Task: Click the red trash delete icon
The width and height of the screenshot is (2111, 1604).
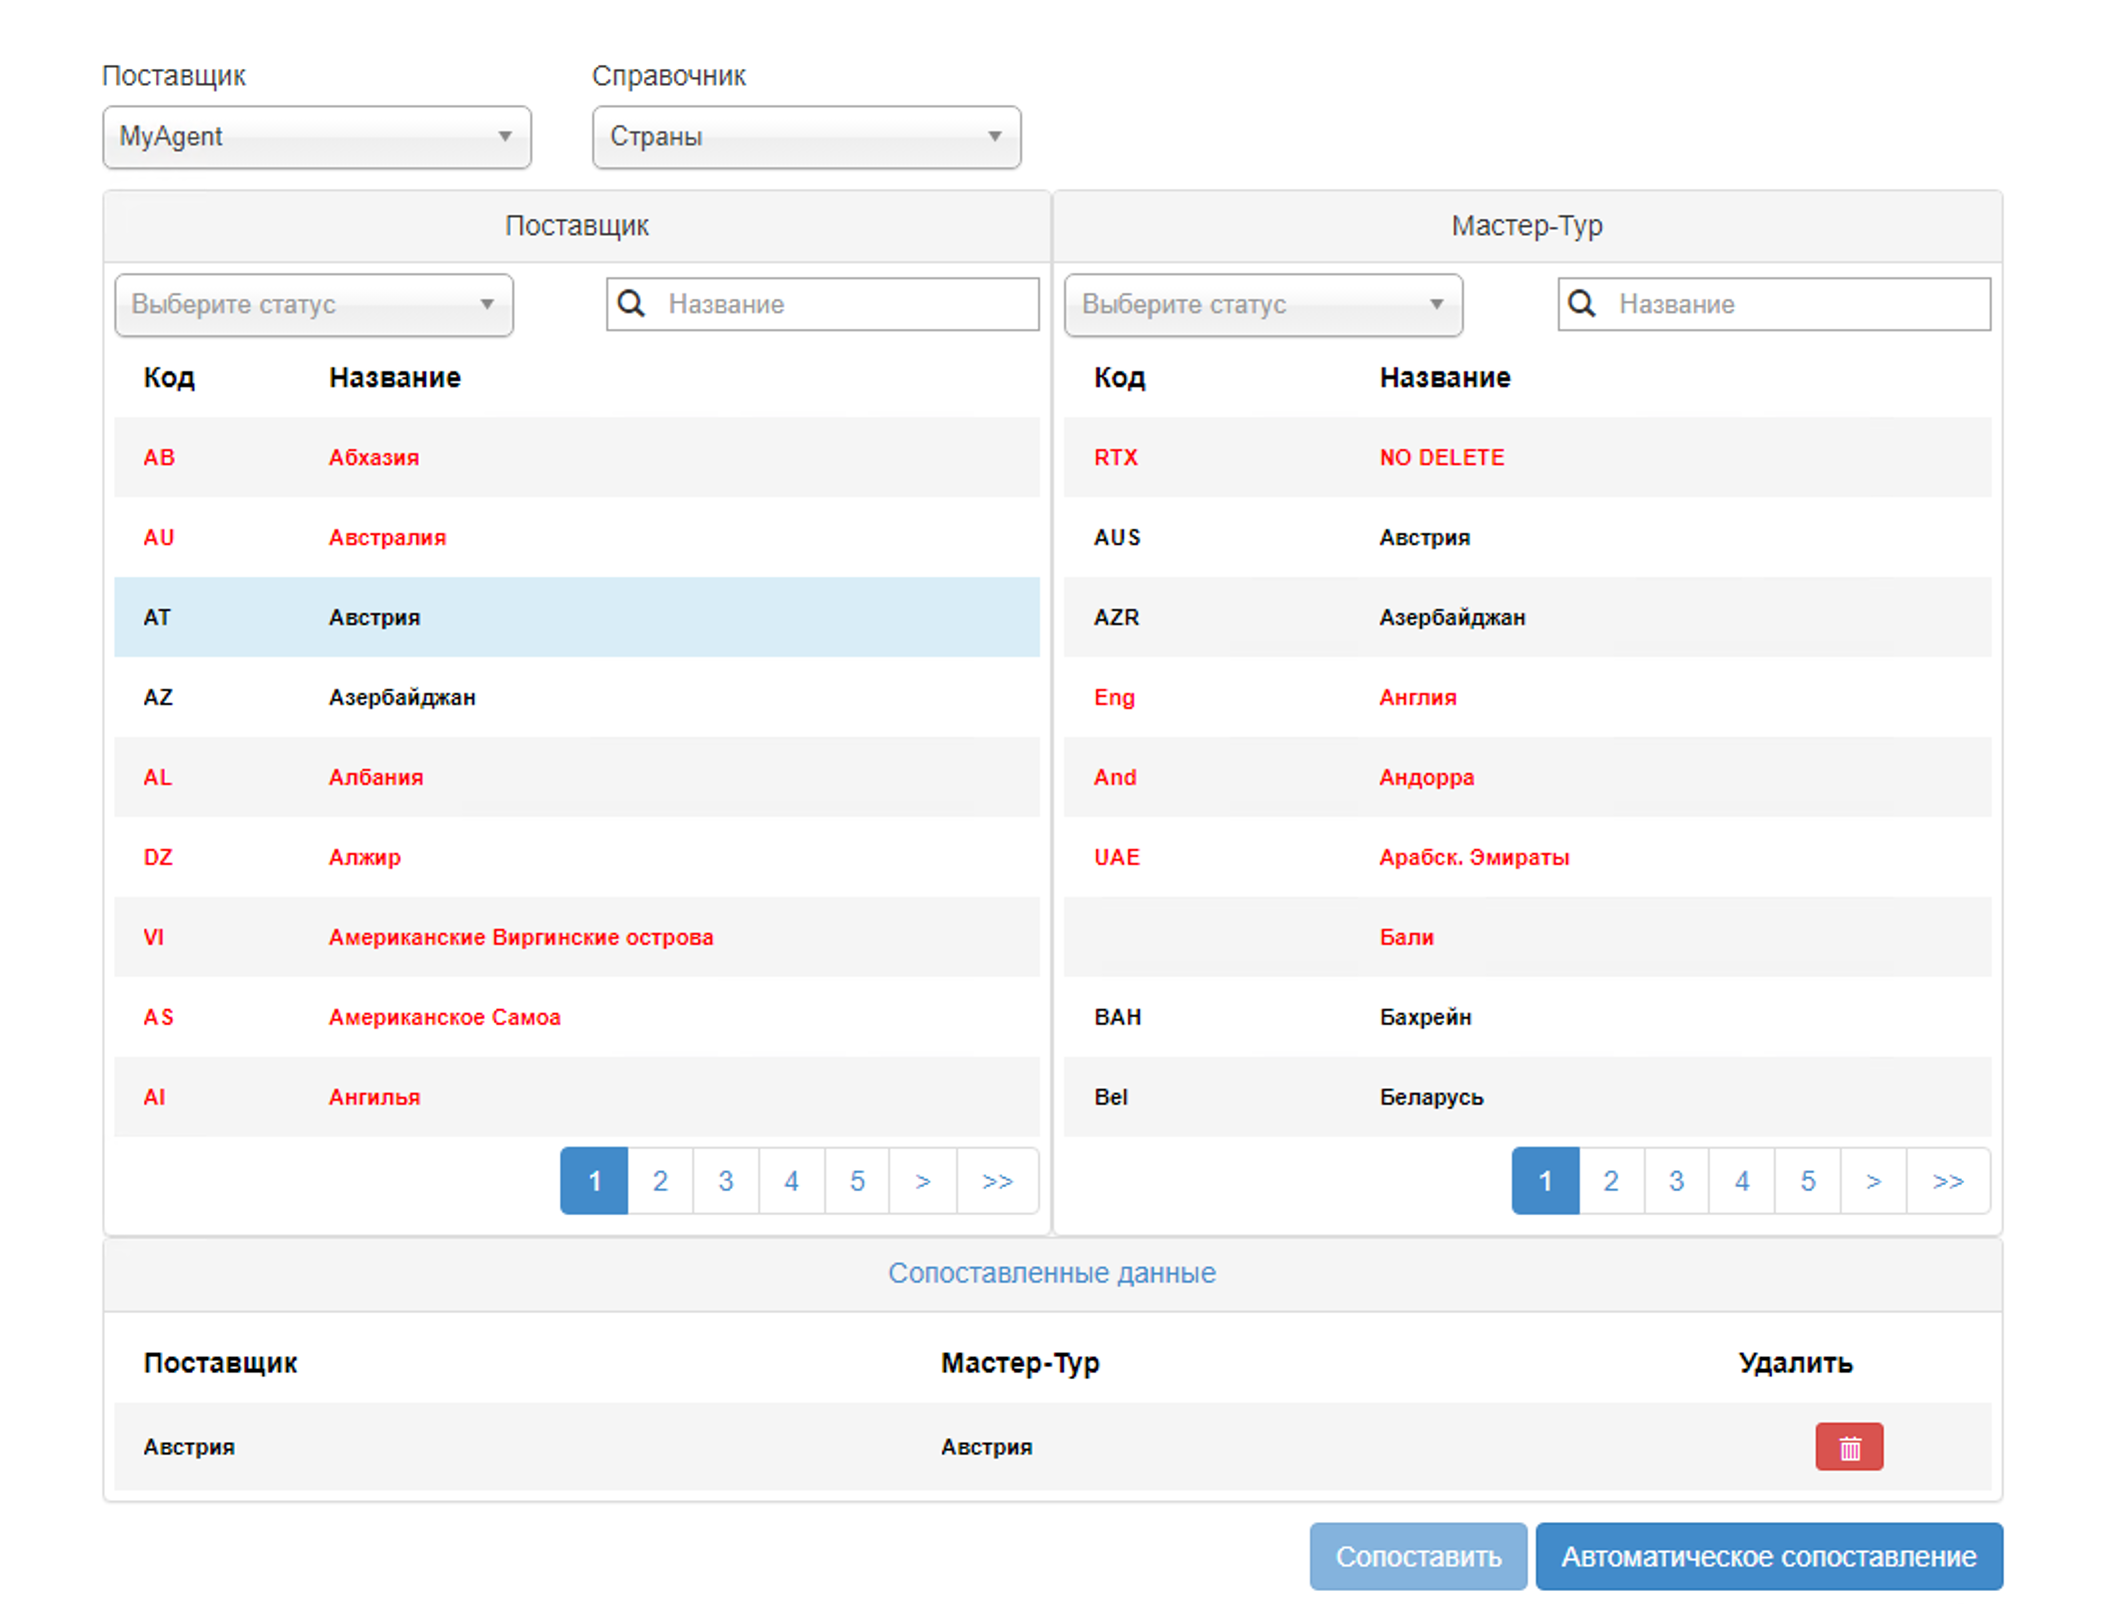Action: (x=1848, y=1446)
